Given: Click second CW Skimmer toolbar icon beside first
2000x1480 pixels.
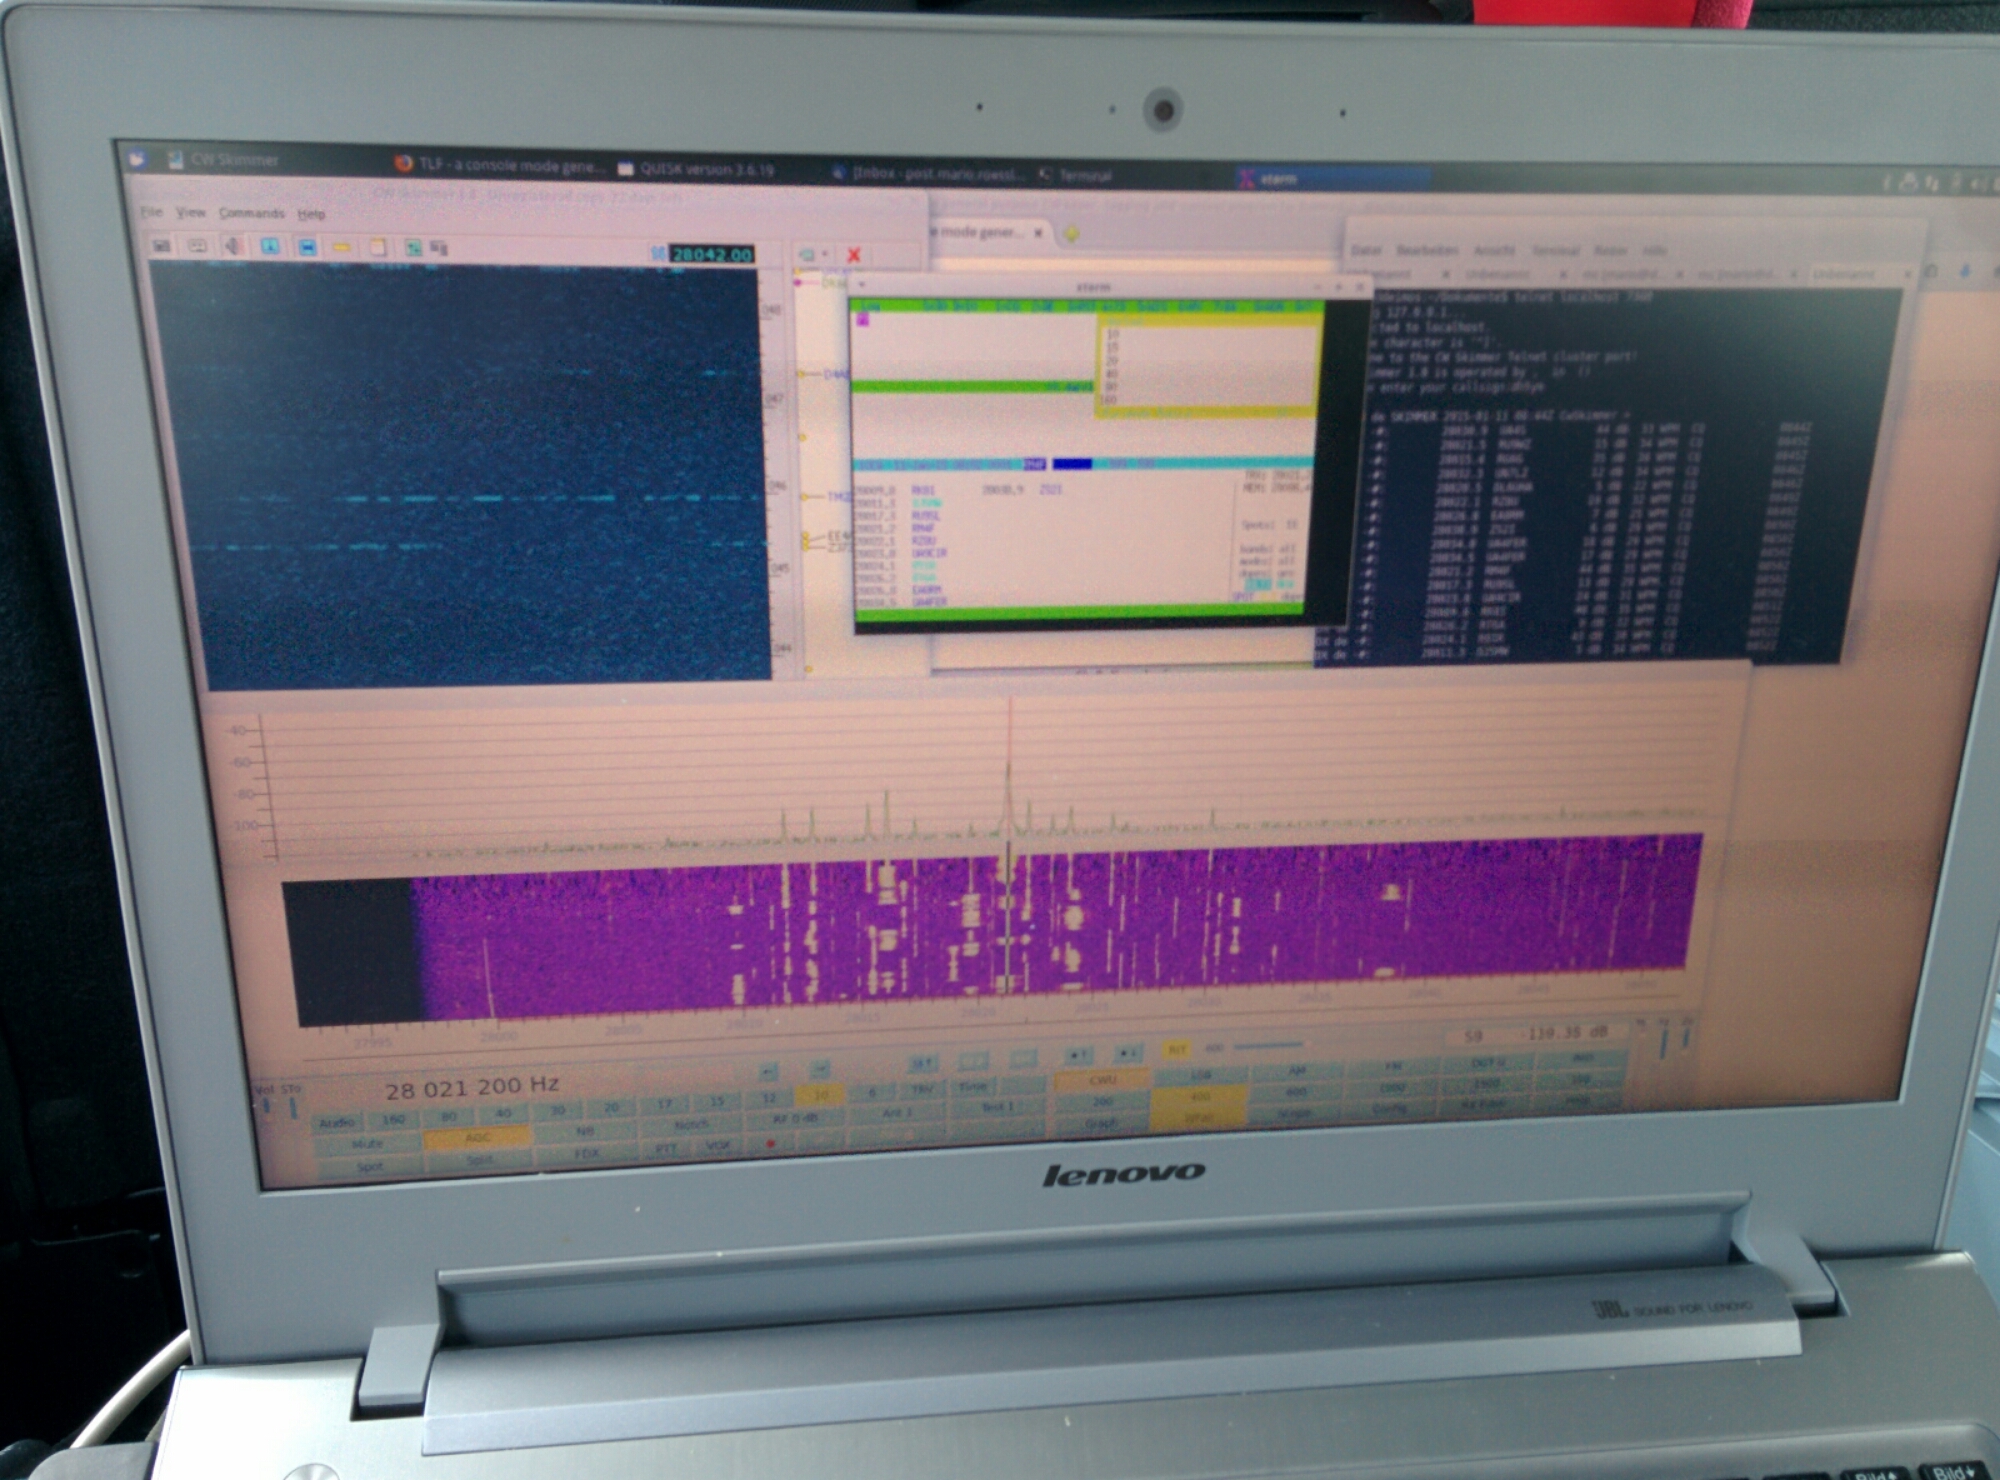Looking at the screenshot, I should tap(198, 245).
